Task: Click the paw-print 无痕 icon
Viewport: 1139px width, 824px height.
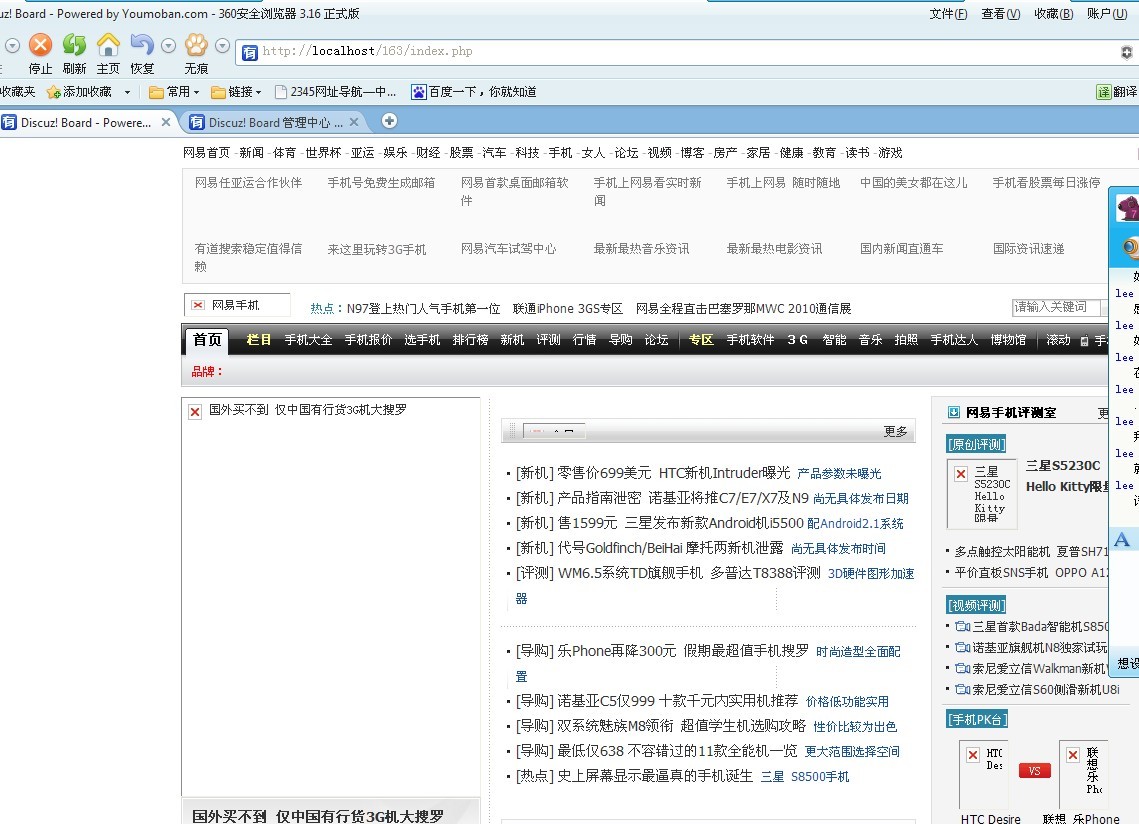Action: pos(196,45)
